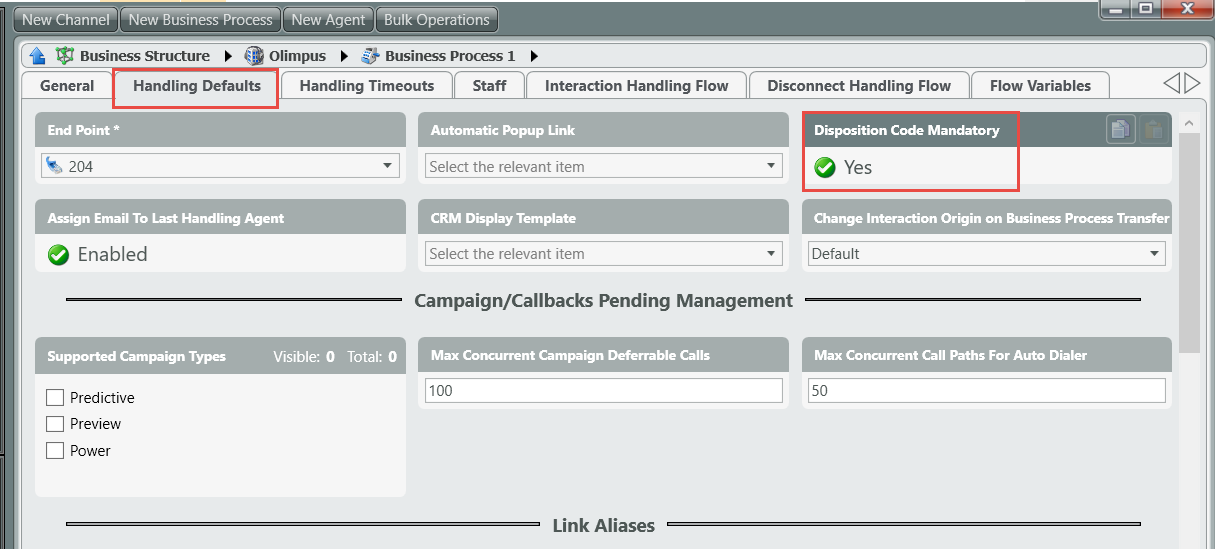Click the Business Process 1 breadcrumb icon

371,56
